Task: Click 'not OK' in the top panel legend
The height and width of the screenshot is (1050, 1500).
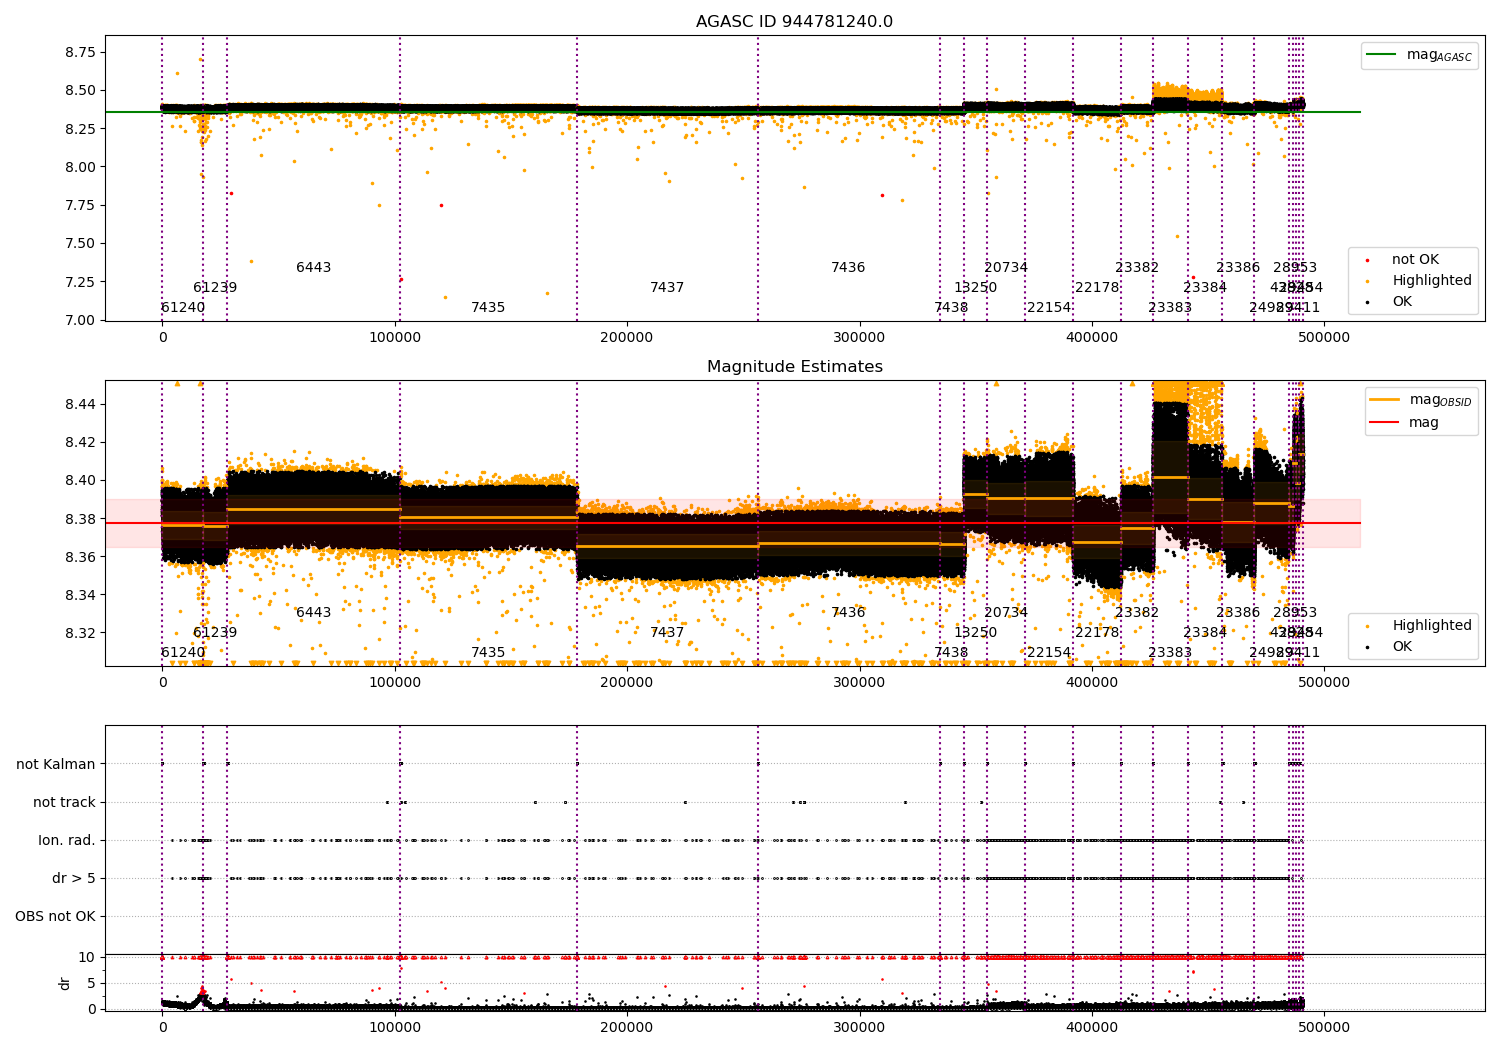Action: 1415,260
